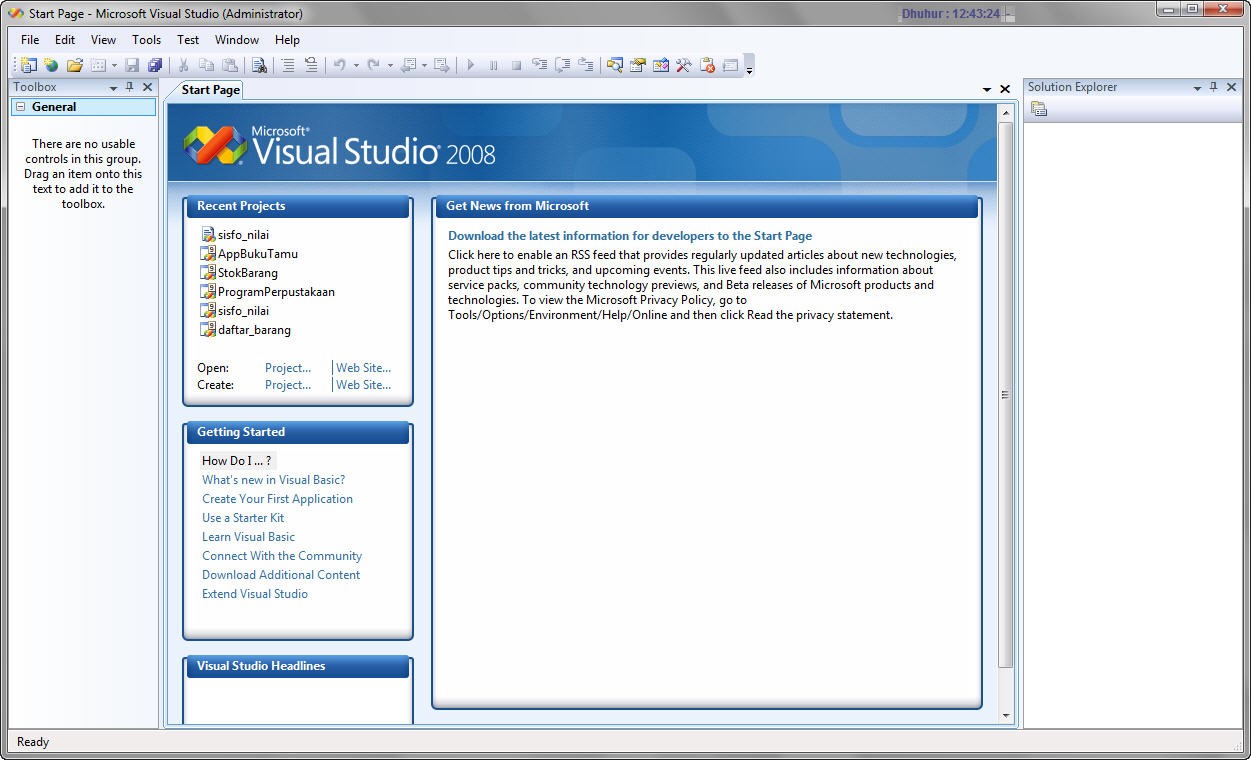Click the Save All toolbar icon

[157, 64]
